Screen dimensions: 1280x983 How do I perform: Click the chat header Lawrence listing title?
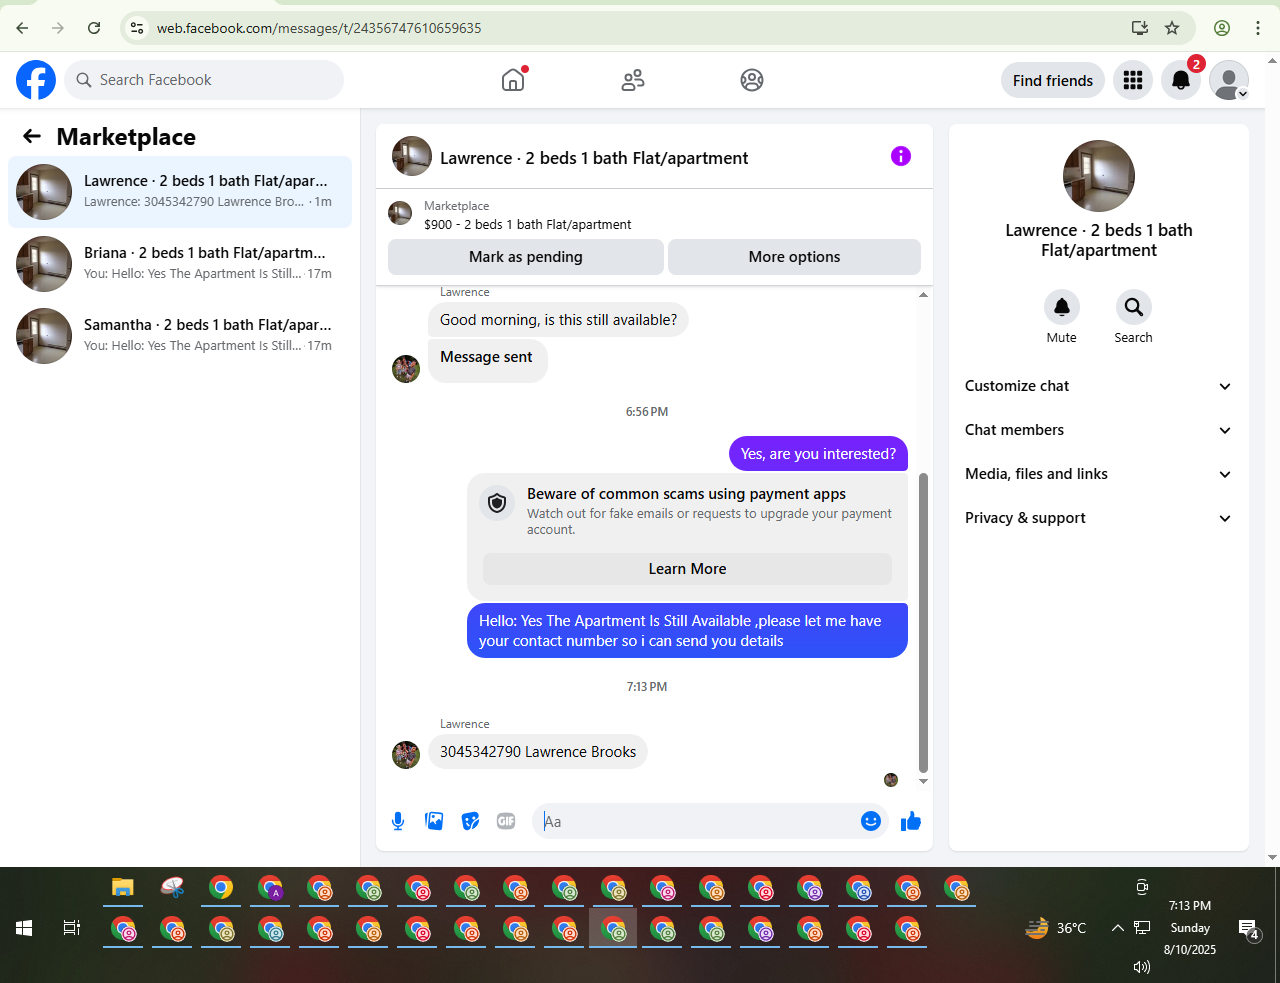(594, 158)
